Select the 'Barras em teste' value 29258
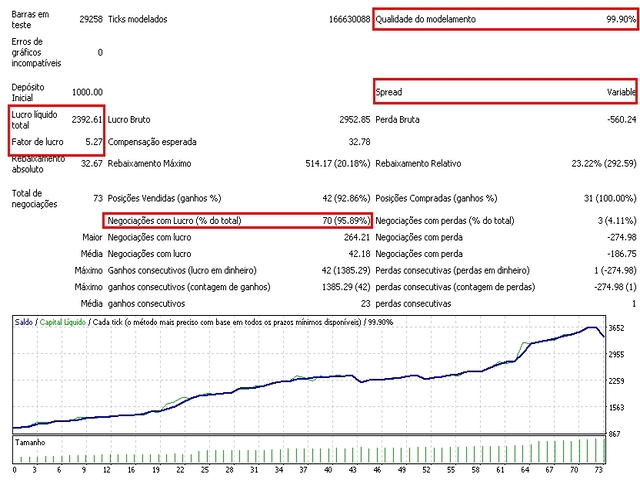This screenshot has height=480, width=640. [x=91, y=19]
